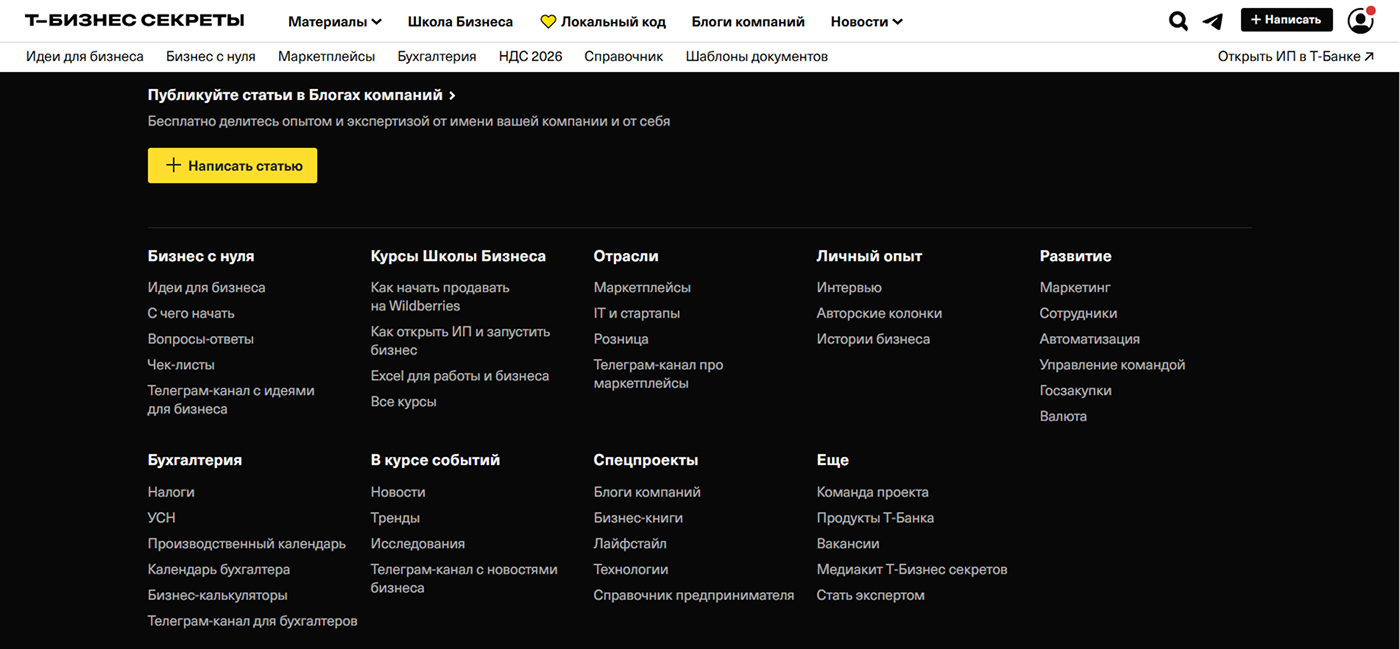Open the Истории бизнеса link

click(x=873, y=339)
